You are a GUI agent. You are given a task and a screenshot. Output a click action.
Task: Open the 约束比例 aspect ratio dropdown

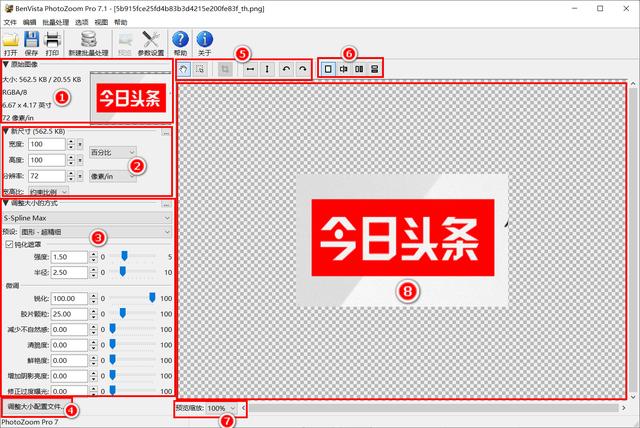click(x=48, y=192)
